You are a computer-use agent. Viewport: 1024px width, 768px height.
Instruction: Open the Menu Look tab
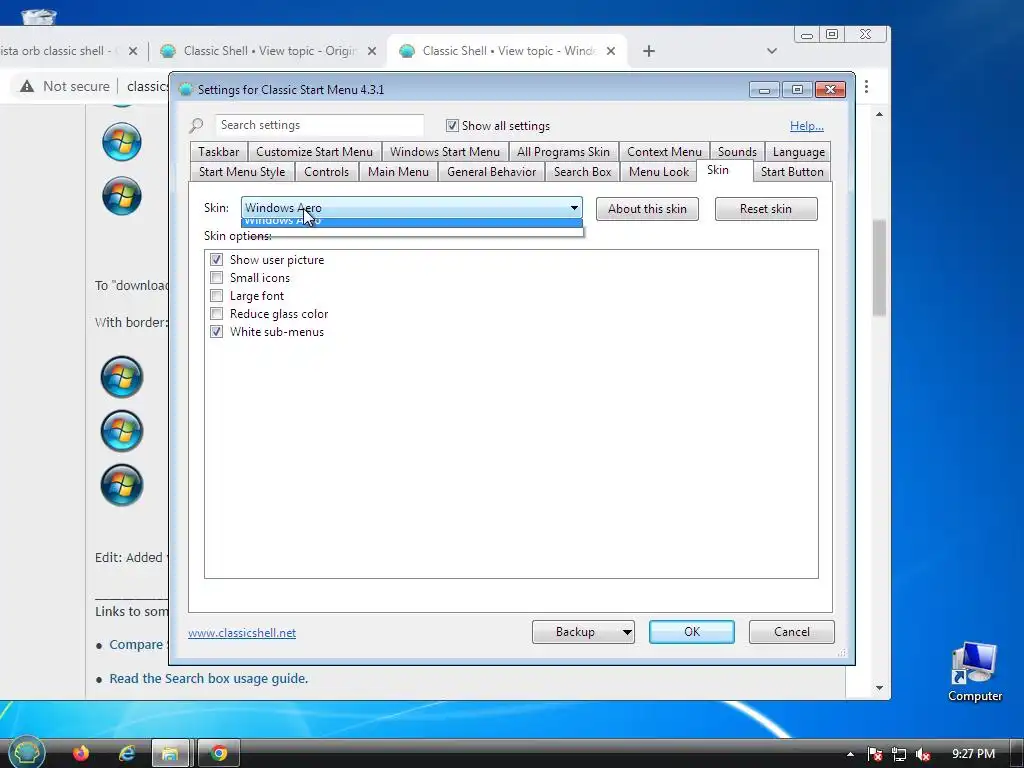pyautogui.click(x=658, y=172)
